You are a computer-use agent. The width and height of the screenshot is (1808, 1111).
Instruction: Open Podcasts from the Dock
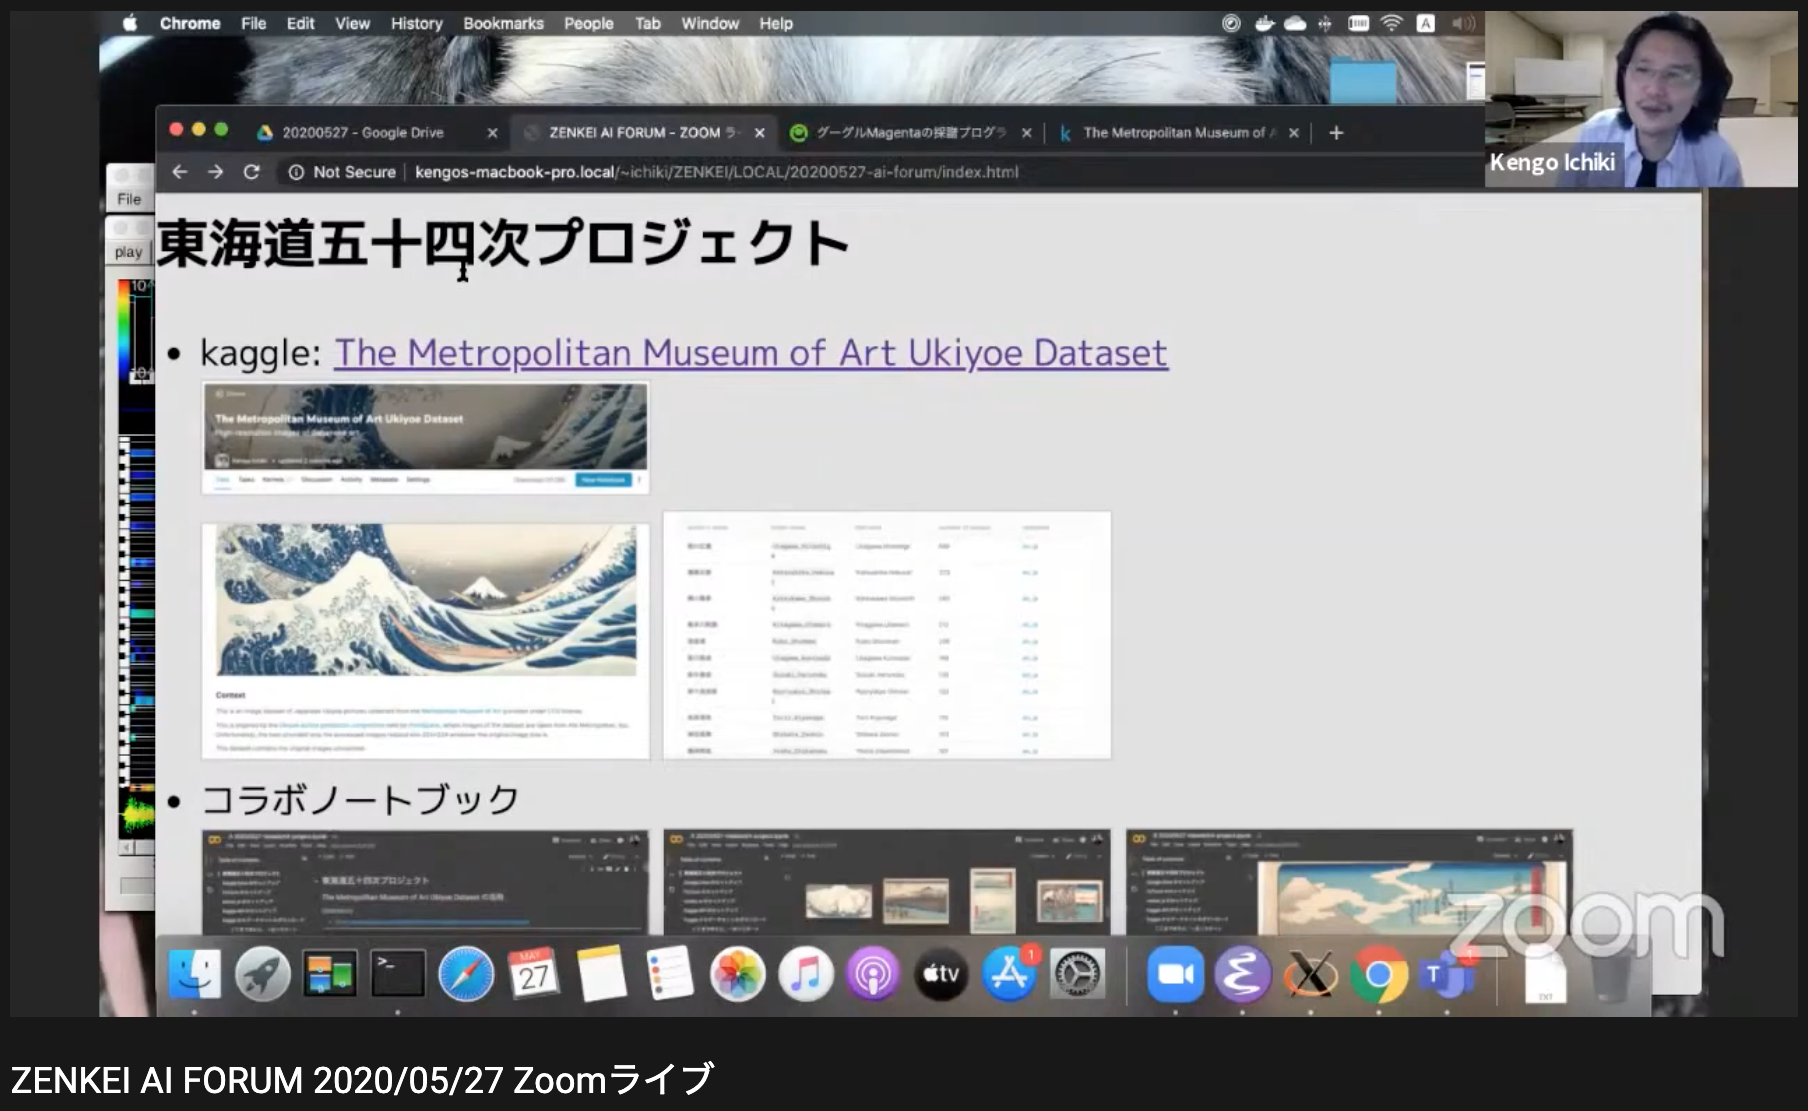[x=873, y=974]
